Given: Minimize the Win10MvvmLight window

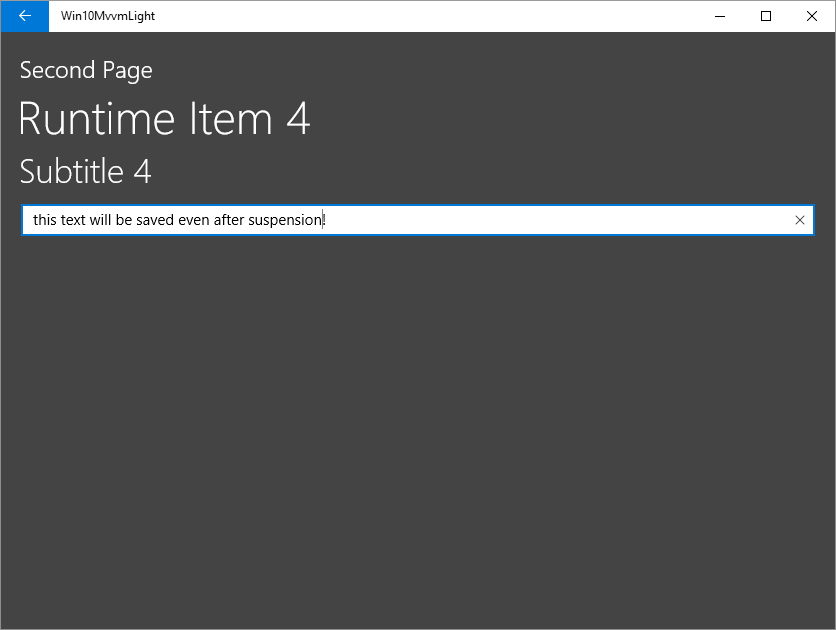Looking at the screenshot, I should tap(719, 16).
